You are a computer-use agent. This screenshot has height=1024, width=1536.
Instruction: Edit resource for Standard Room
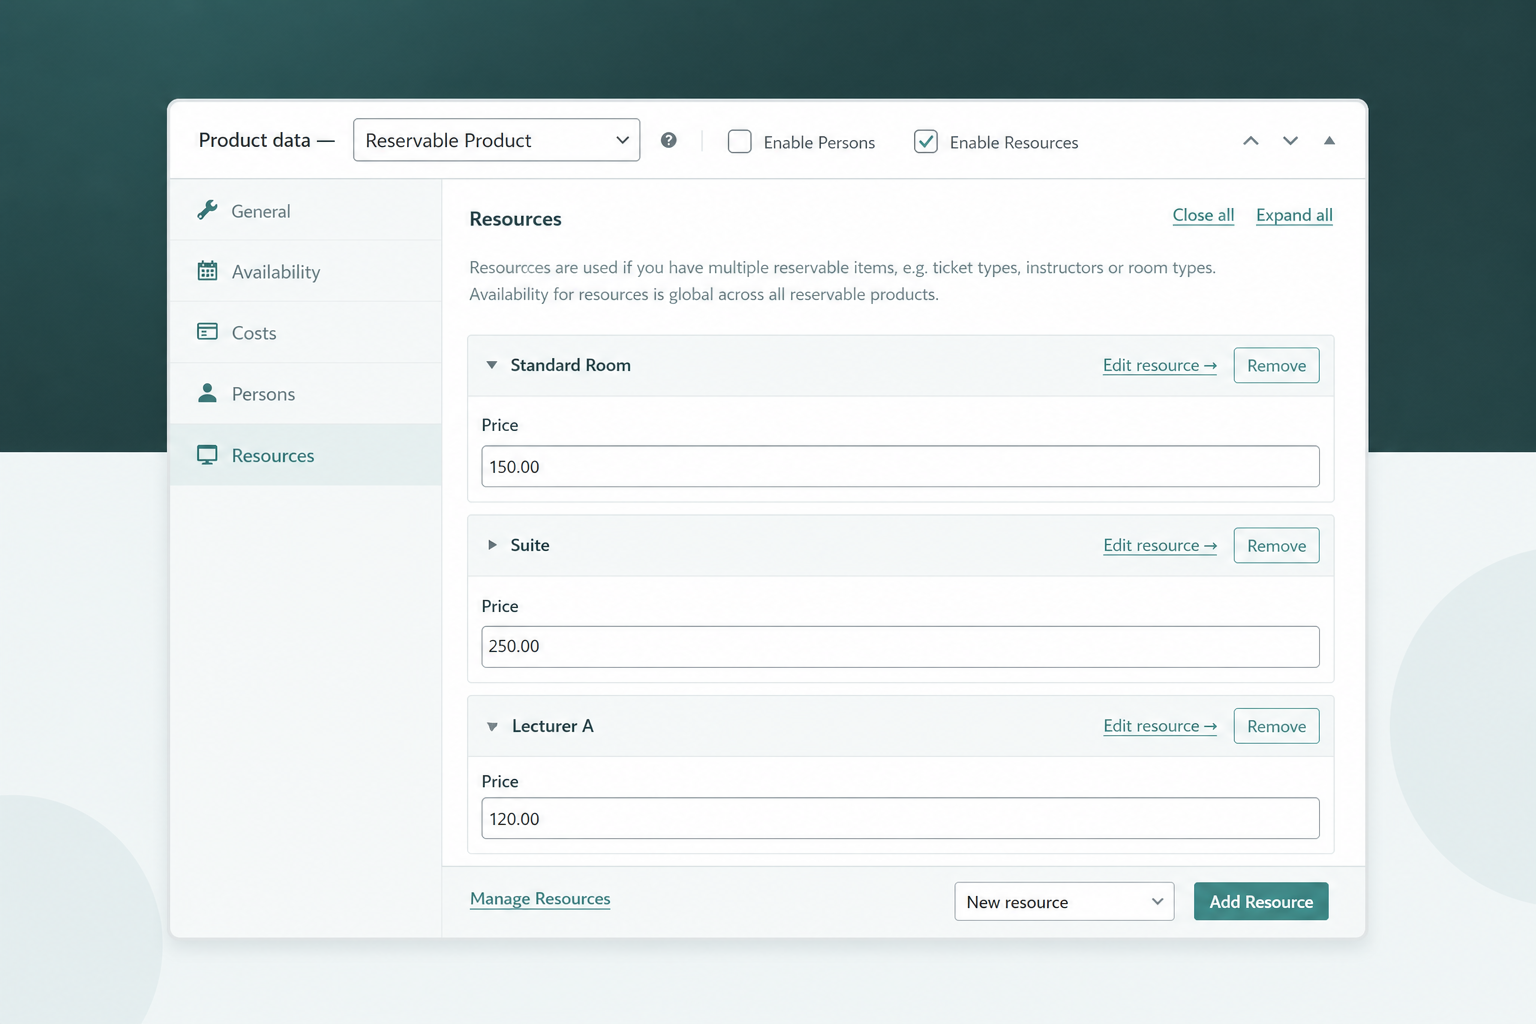1160,365
